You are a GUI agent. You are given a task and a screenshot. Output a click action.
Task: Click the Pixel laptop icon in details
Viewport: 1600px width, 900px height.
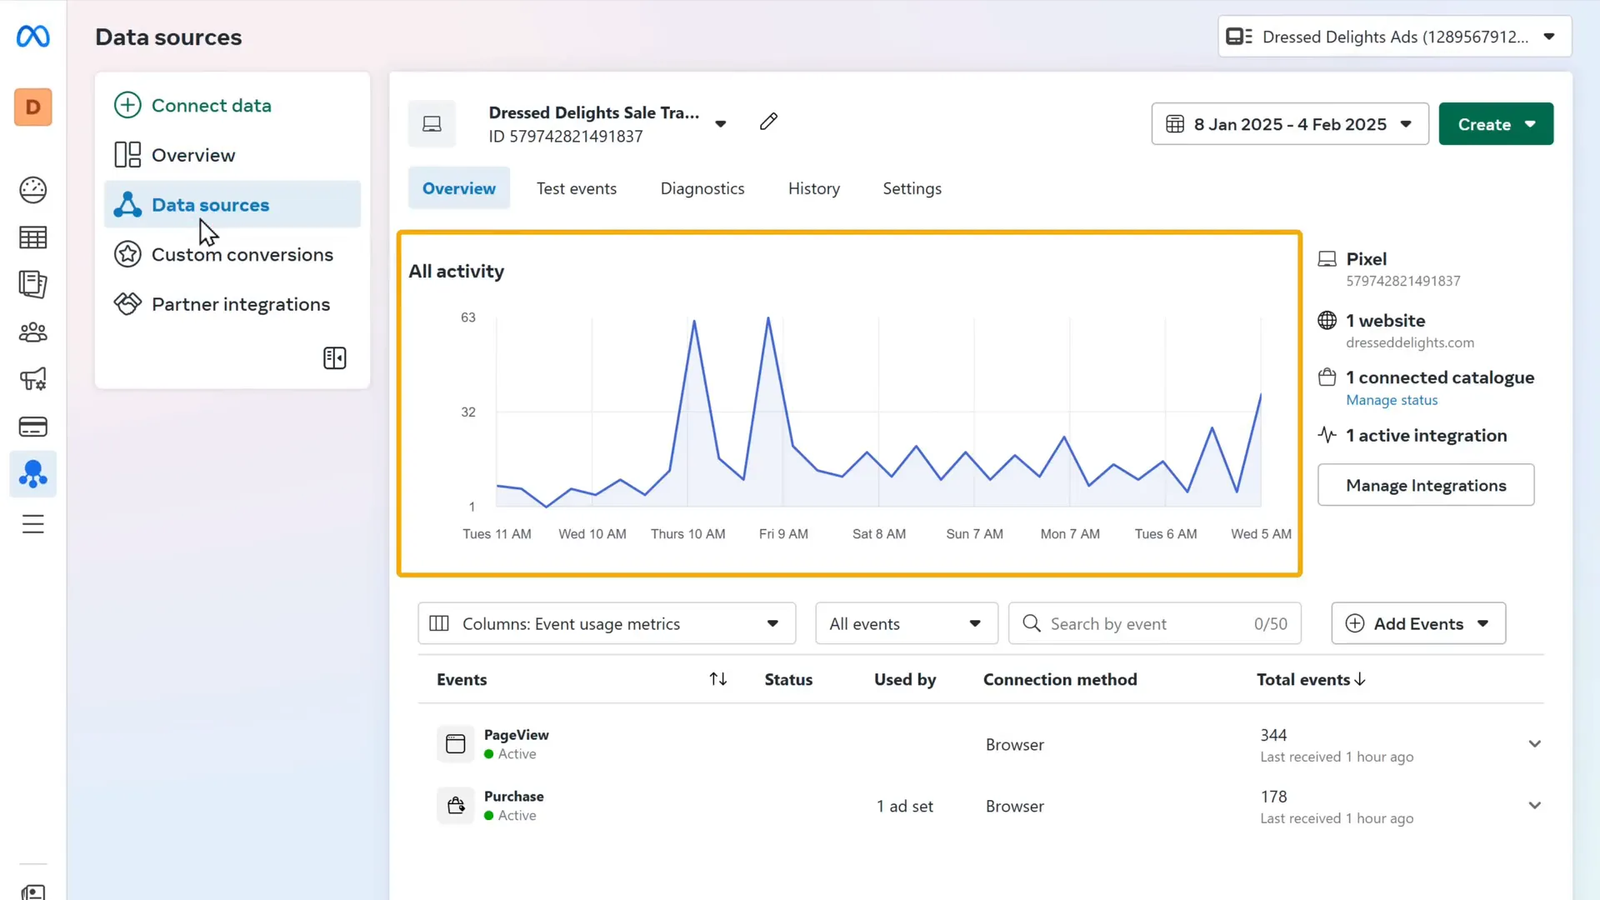click(1327, 259)
